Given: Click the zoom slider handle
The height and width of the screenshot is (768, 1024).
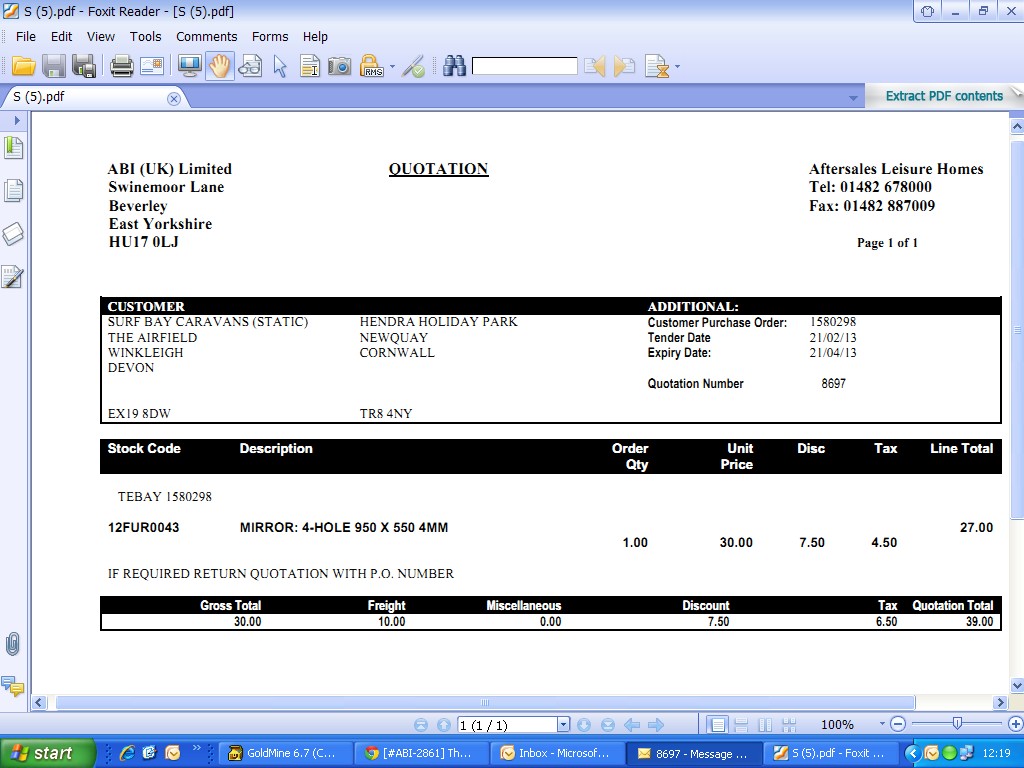Looking at the screenshot, I should click(957, 724).
